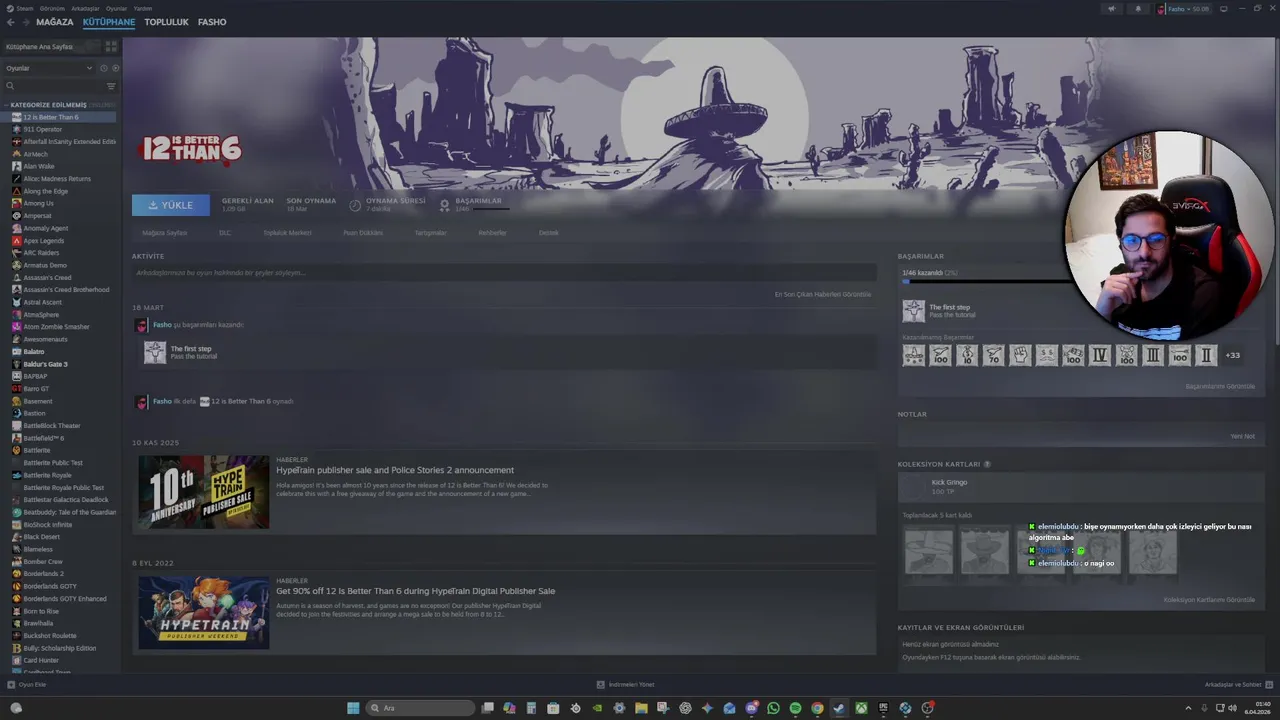Open the FASHO profile tab
1280x720 pixels.
tap(212, 22)
